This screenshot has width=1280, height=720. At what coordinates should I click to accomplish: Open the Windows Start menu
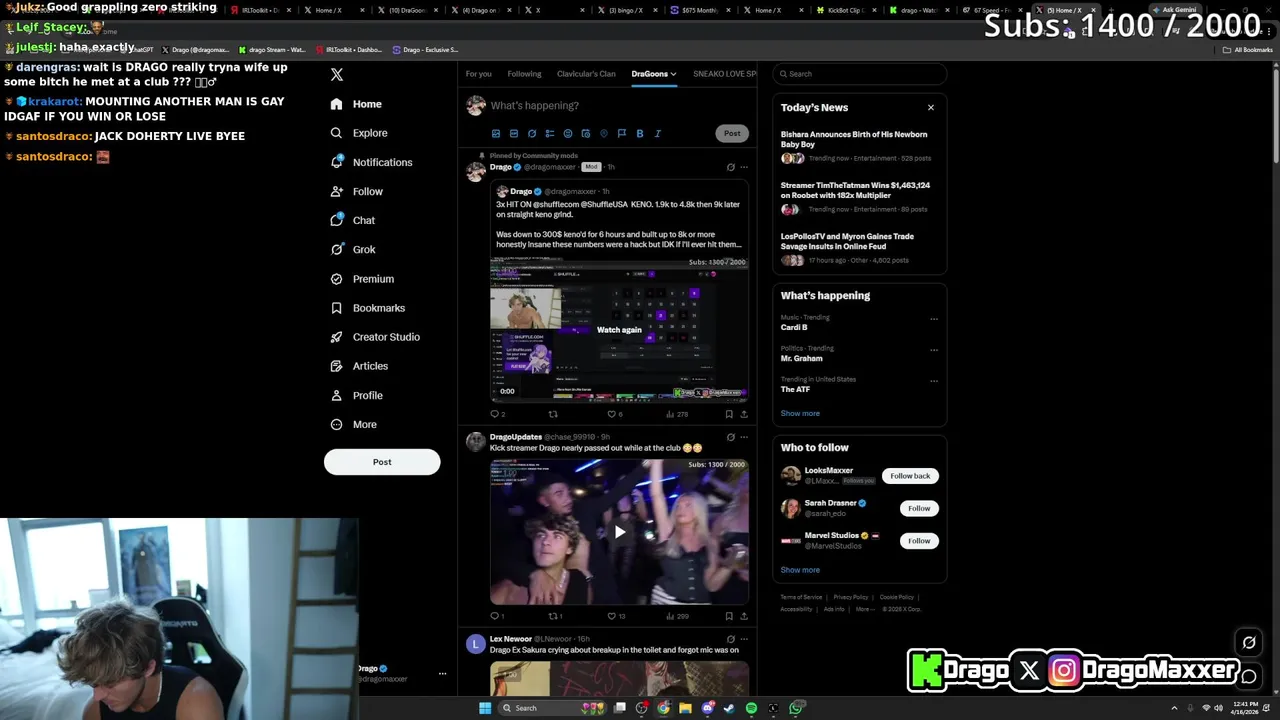(x=485, y=708)
